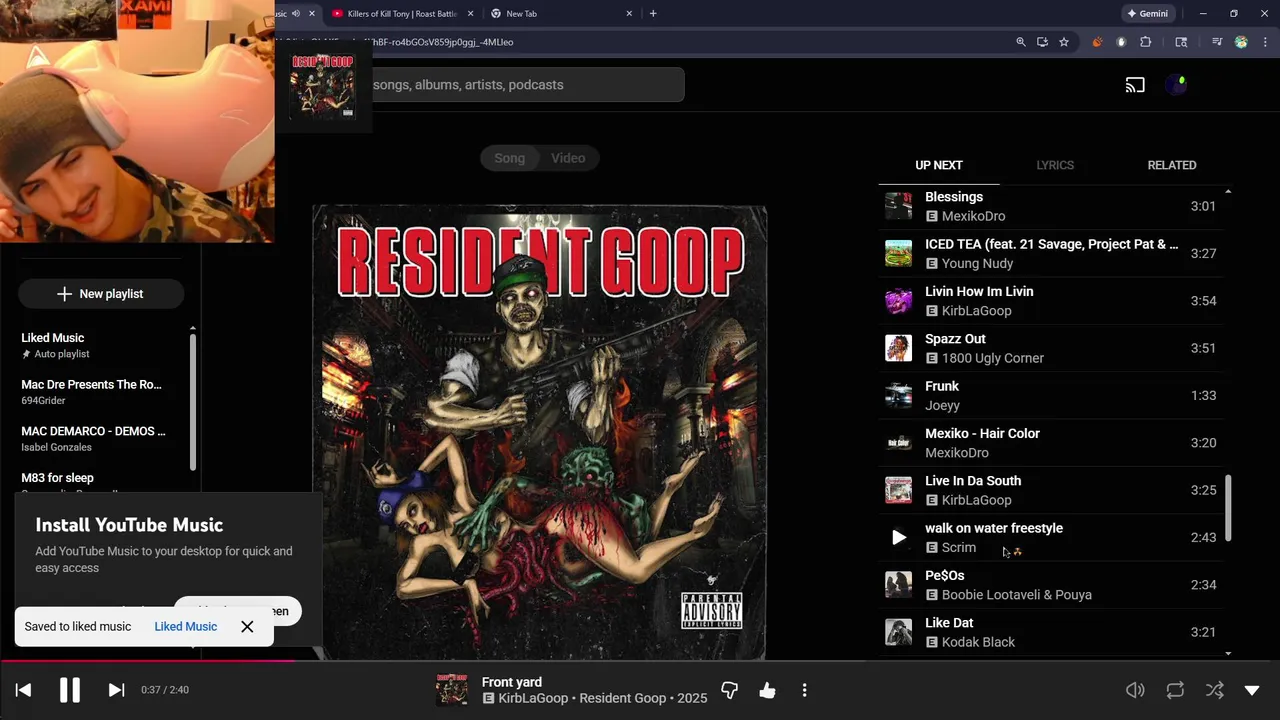Open Chrome media controls icon
Viewport: 1280px width, 720px height.
tap(1217, 42)
